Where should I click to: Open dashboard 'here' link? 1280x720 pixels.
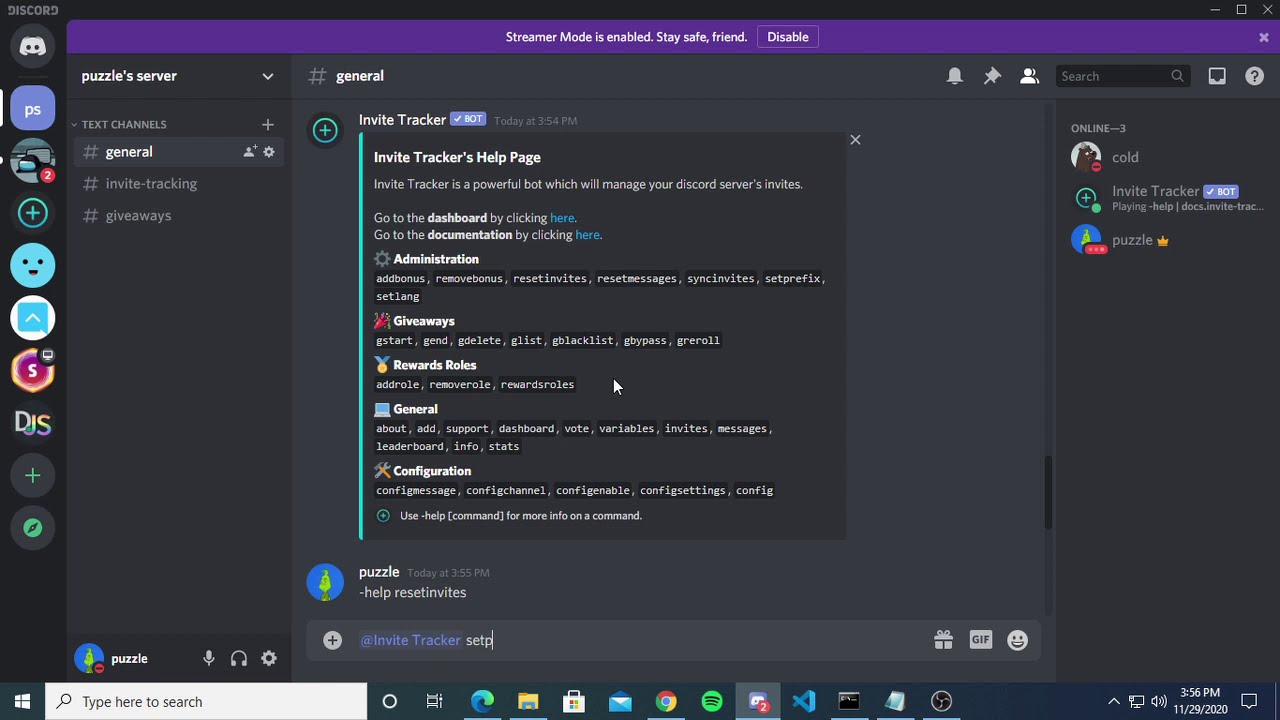coord(562,218)
